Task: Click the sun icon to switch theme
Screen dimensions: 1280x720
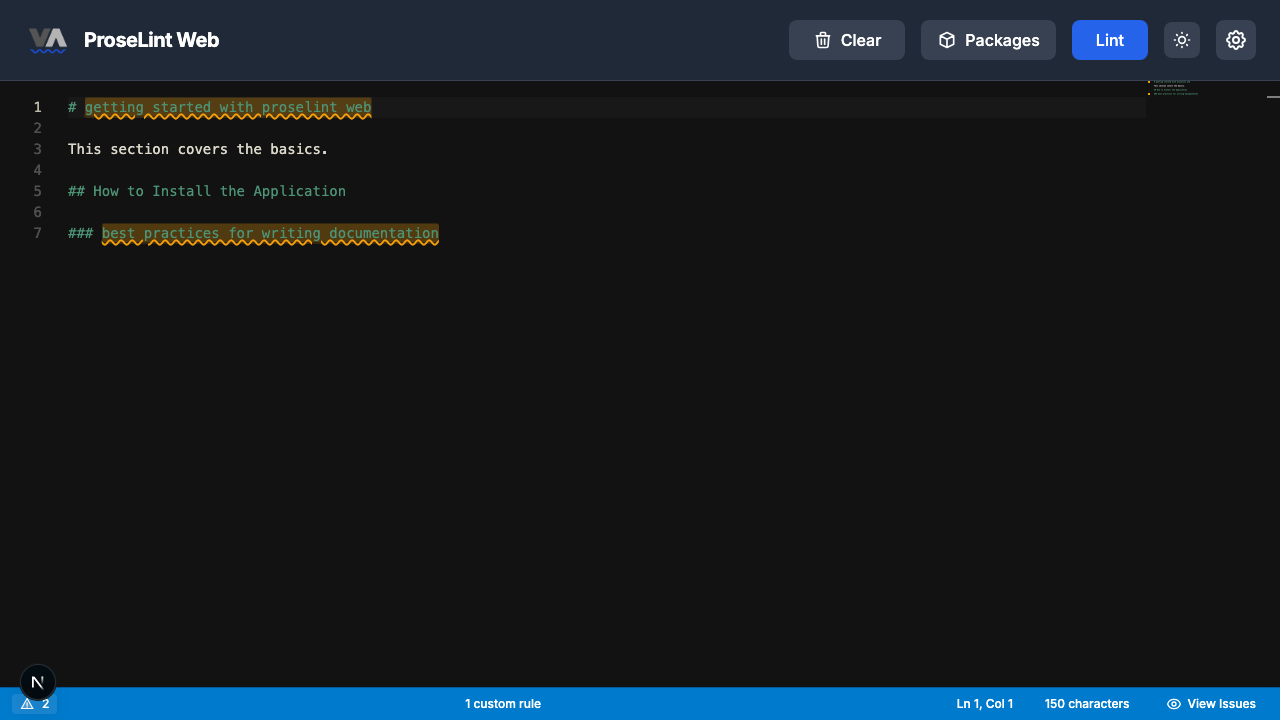Action: (1181, 40)
